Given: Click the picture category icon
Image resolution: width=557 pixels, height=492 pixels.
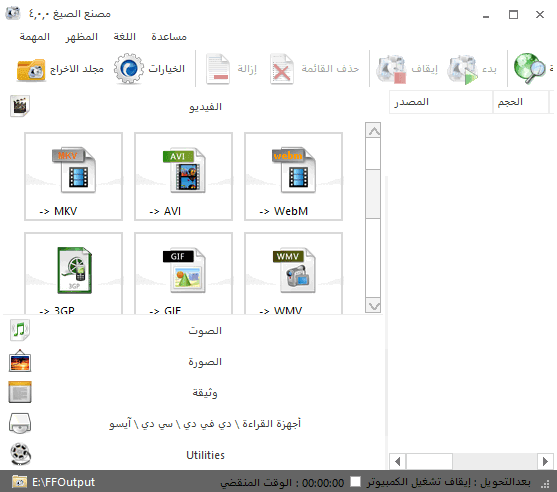Looking at the screenshot, I should 20,361.
